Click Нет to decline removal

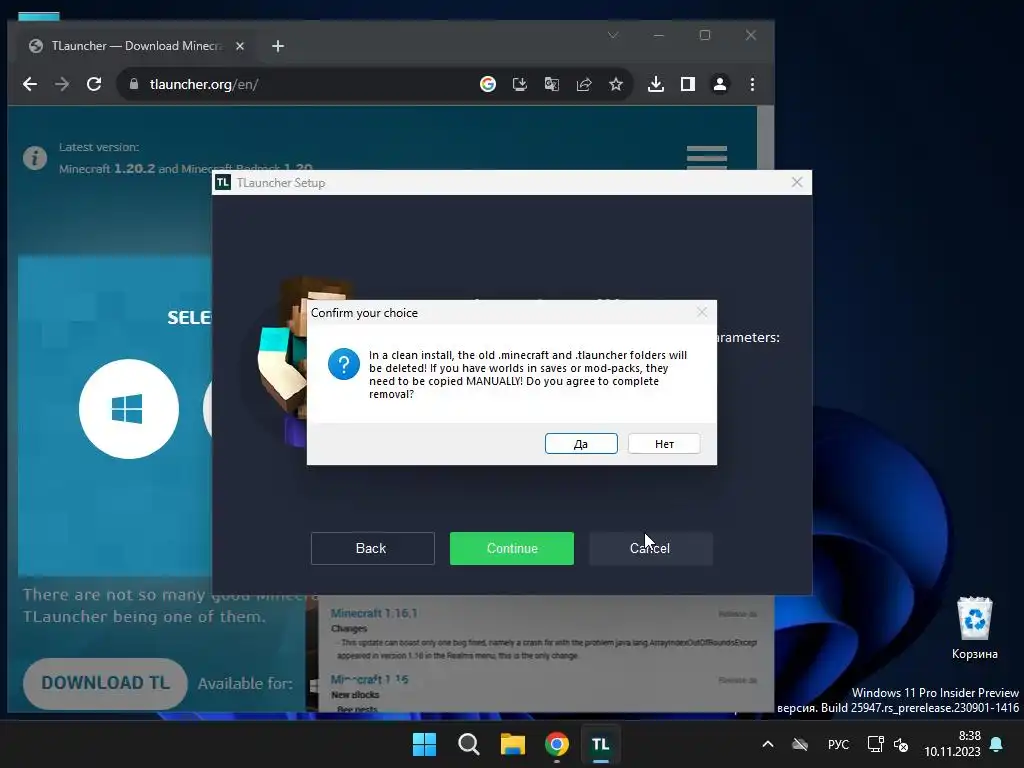(664, 443)
